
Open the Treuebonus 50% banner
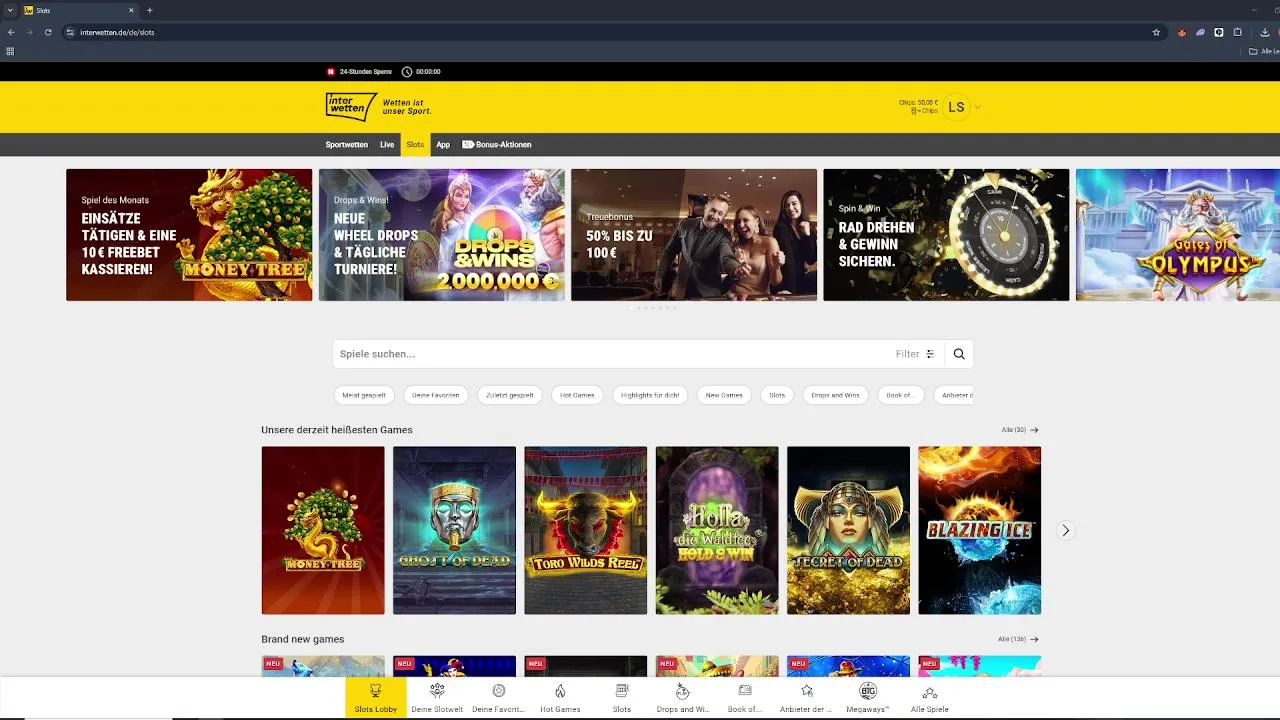pyautogui.click(x=694, y=235)
